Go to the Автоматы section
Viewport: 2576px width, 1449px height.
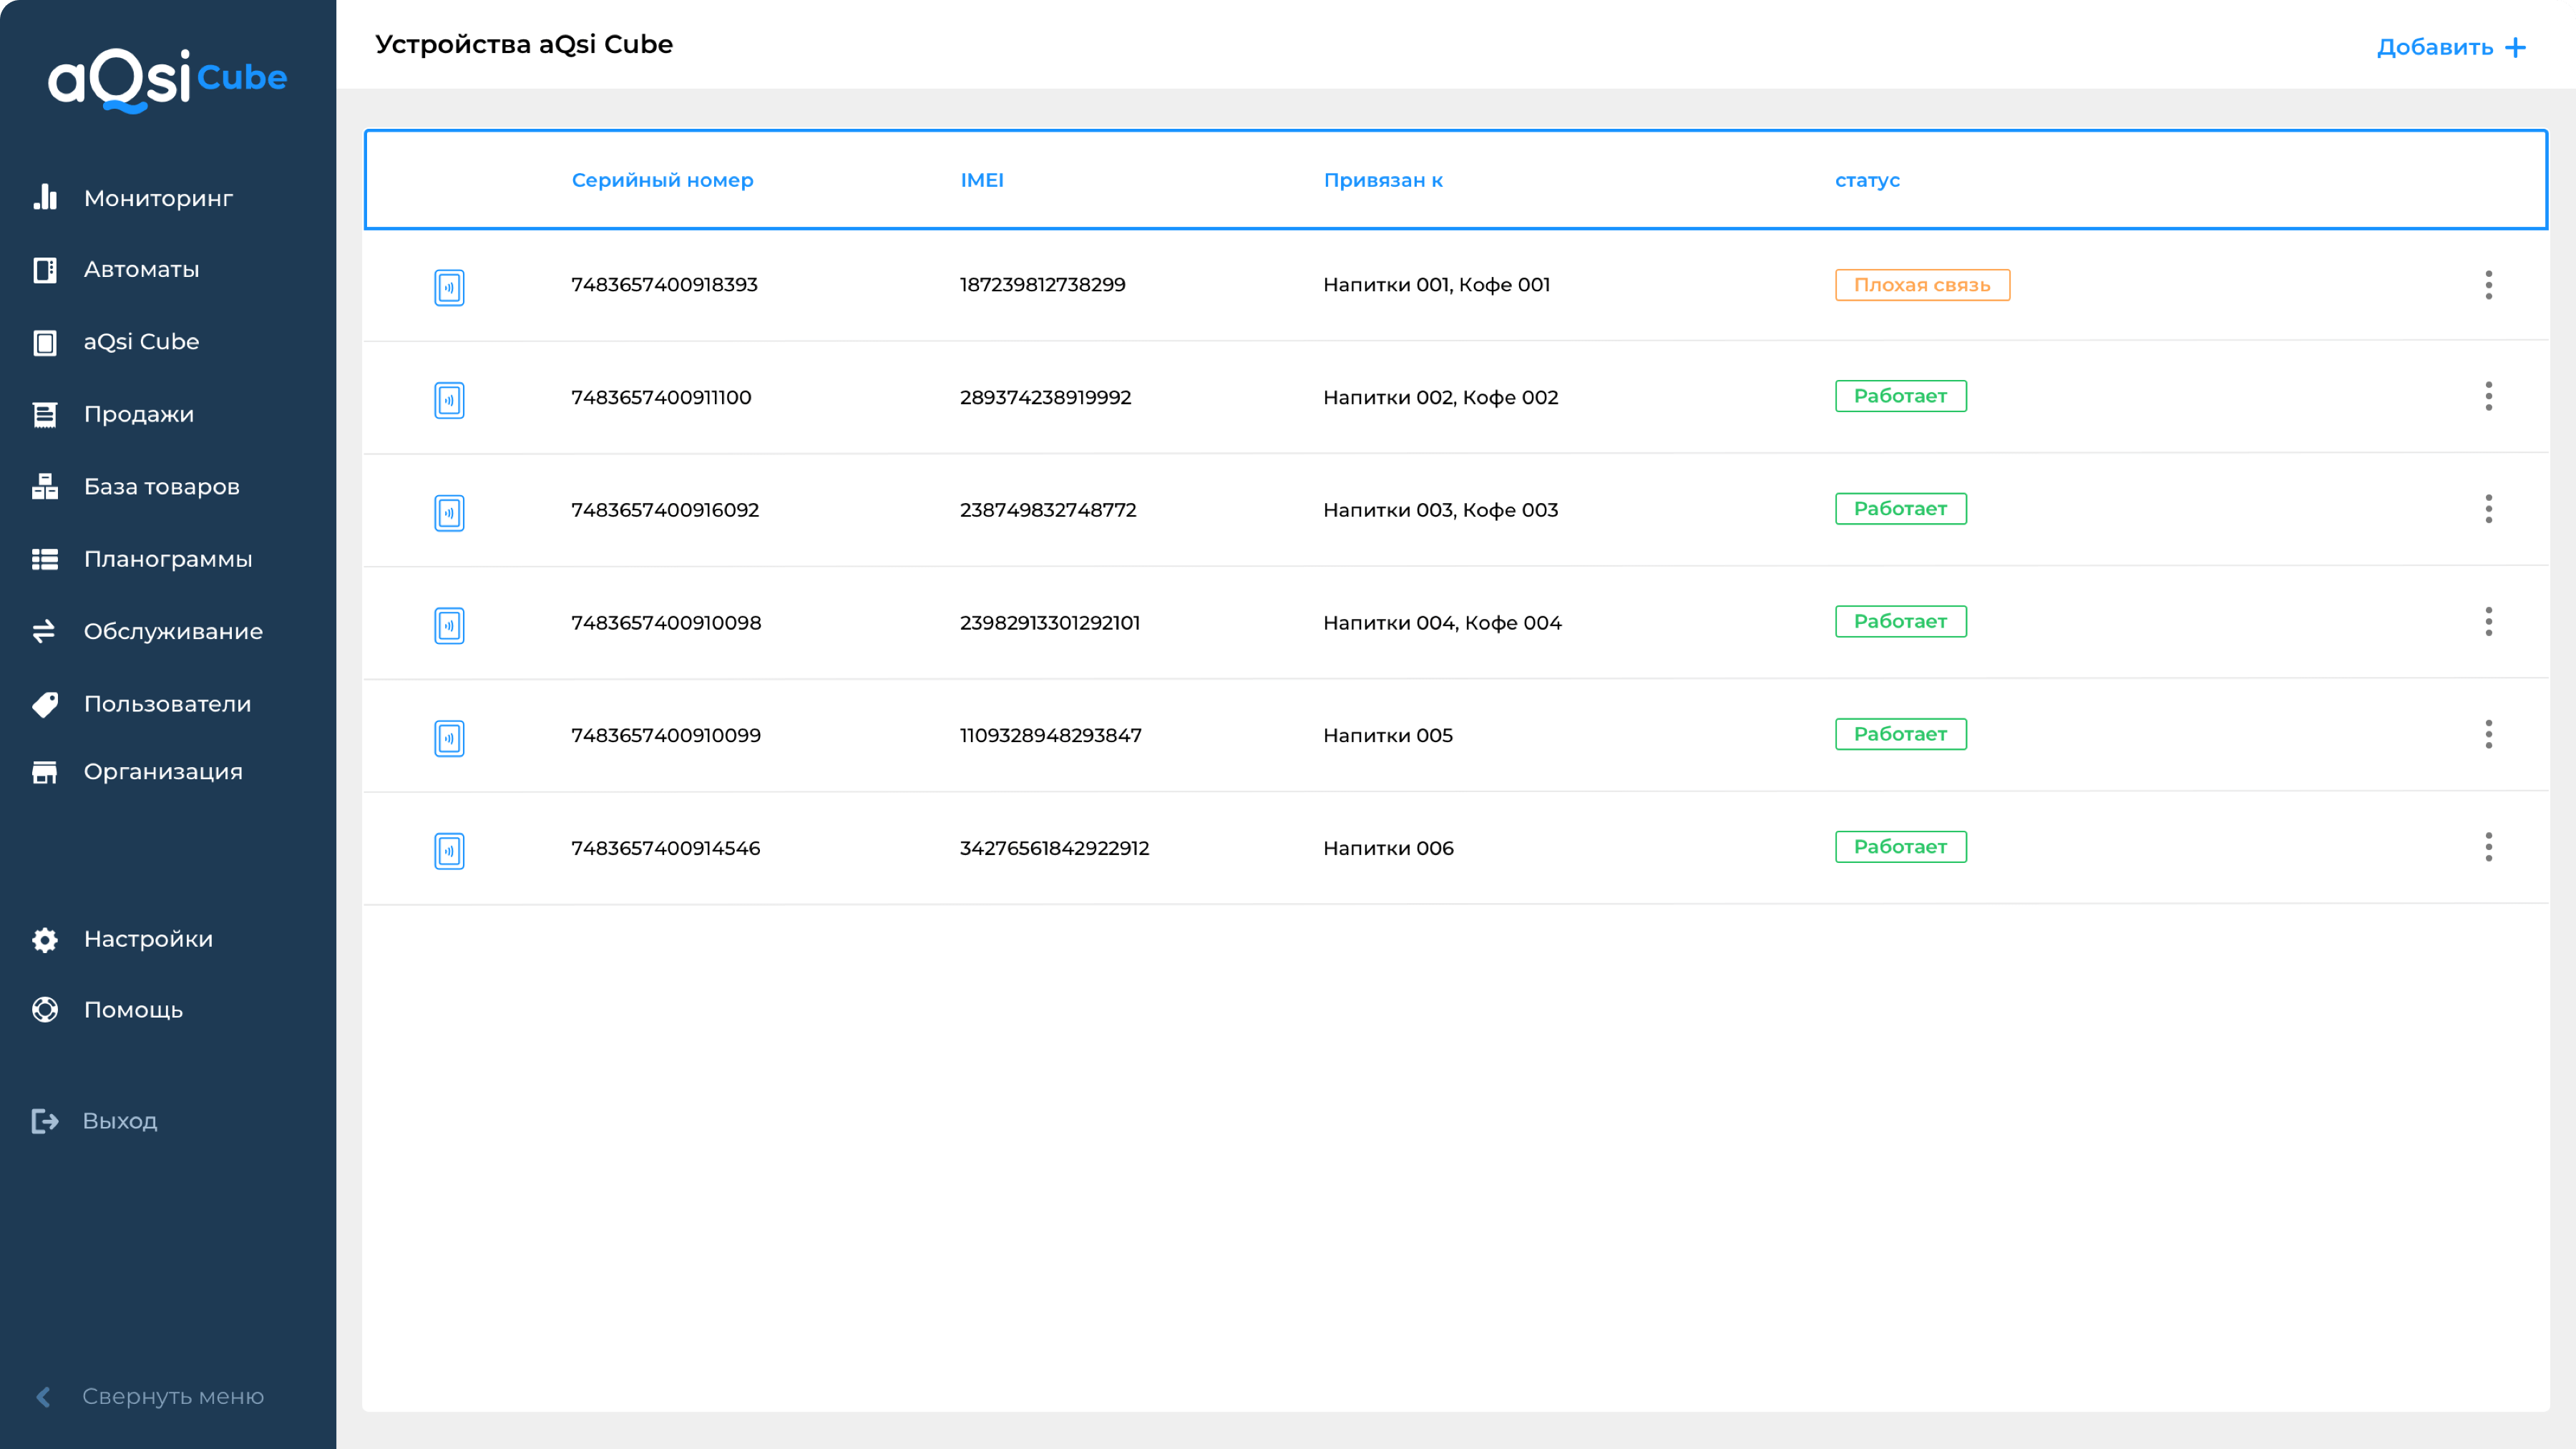141,270
